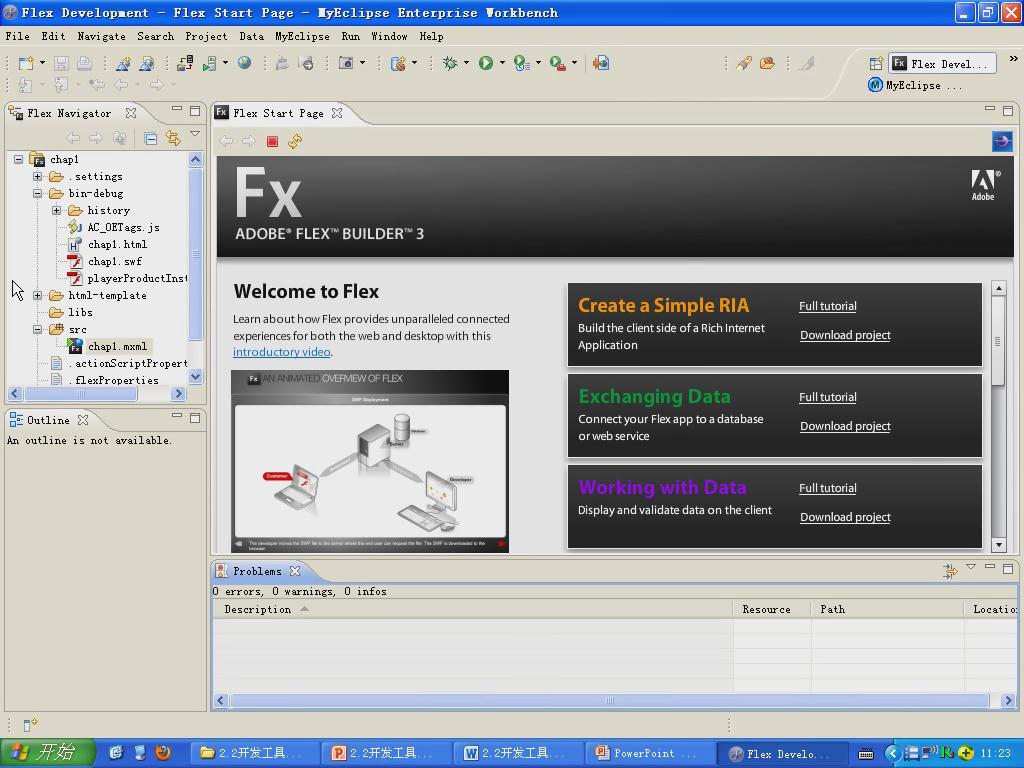1024x768 pixels.
Task: Click the Windows Start button
Action: click(47, 753)
